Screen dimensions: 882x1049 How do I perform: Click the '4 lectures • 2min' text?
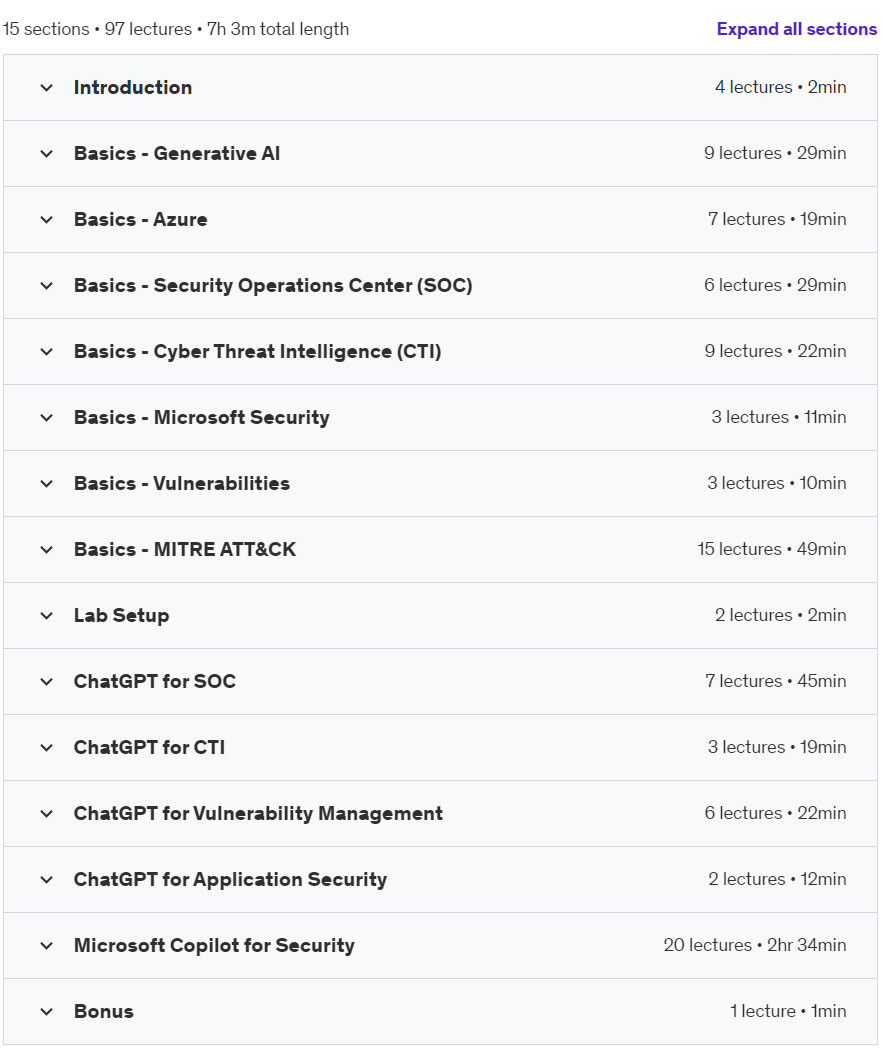click(780, 87)
